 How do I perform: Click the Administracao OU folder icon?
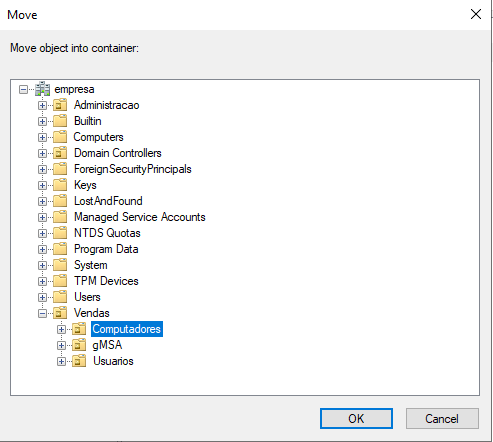60,105
